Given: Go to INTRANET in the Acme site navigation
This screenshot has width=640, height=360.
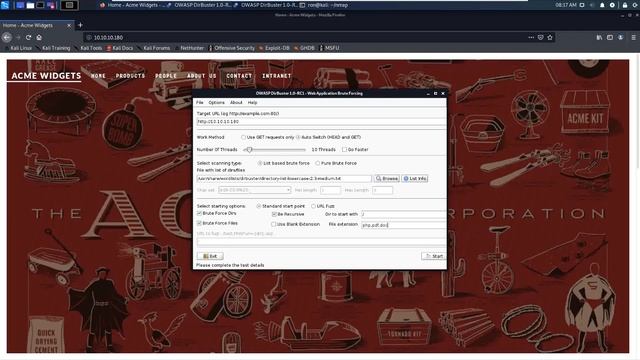Looking at the screenshot, I should click(277, 76).
